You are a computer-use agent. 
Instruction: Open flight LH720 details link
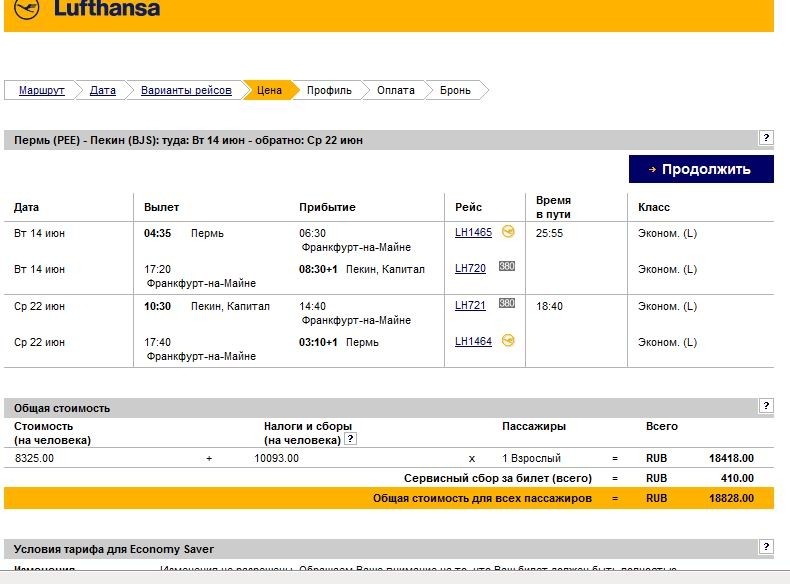(470, 269)
